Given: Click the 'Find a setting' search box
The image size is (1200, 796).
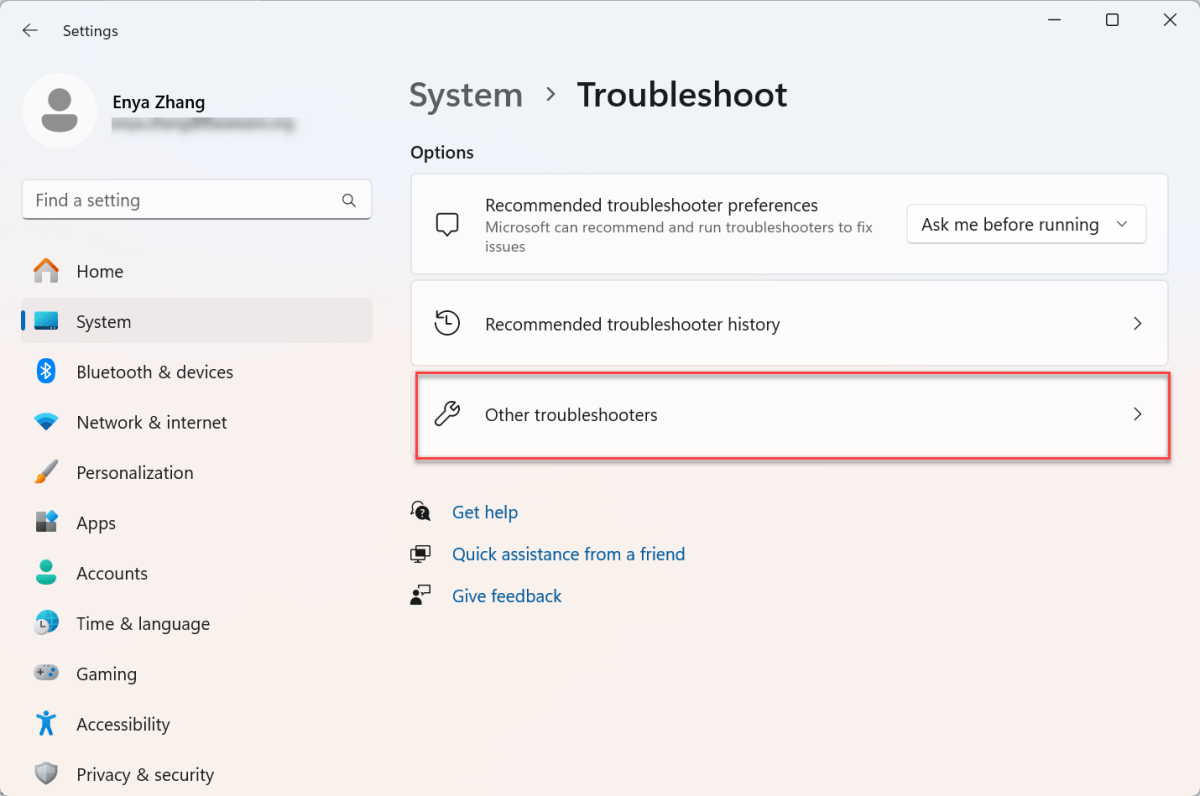Looking at the screenshot, I should click(x=197, y=200).
